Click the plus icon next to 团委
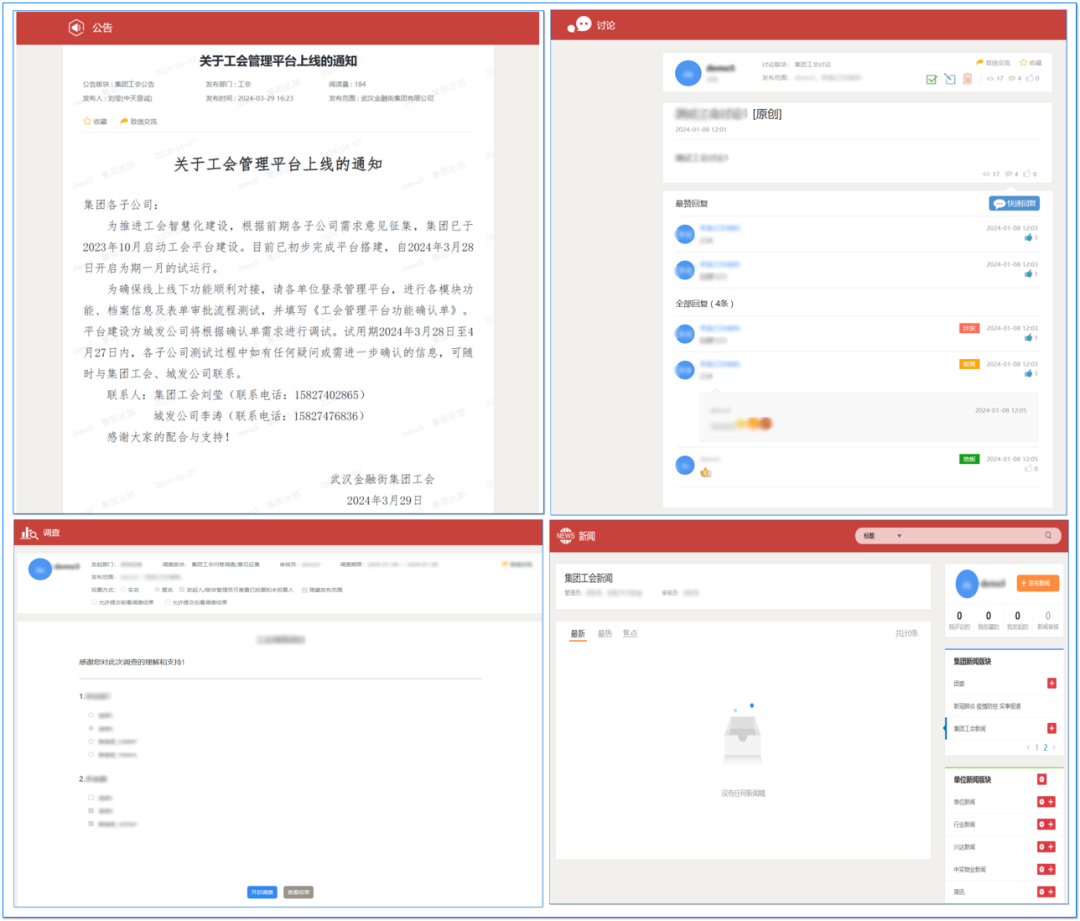The height and width of the screenshot is (921, 1080). pyautogui.click(x=1051, y=683)
